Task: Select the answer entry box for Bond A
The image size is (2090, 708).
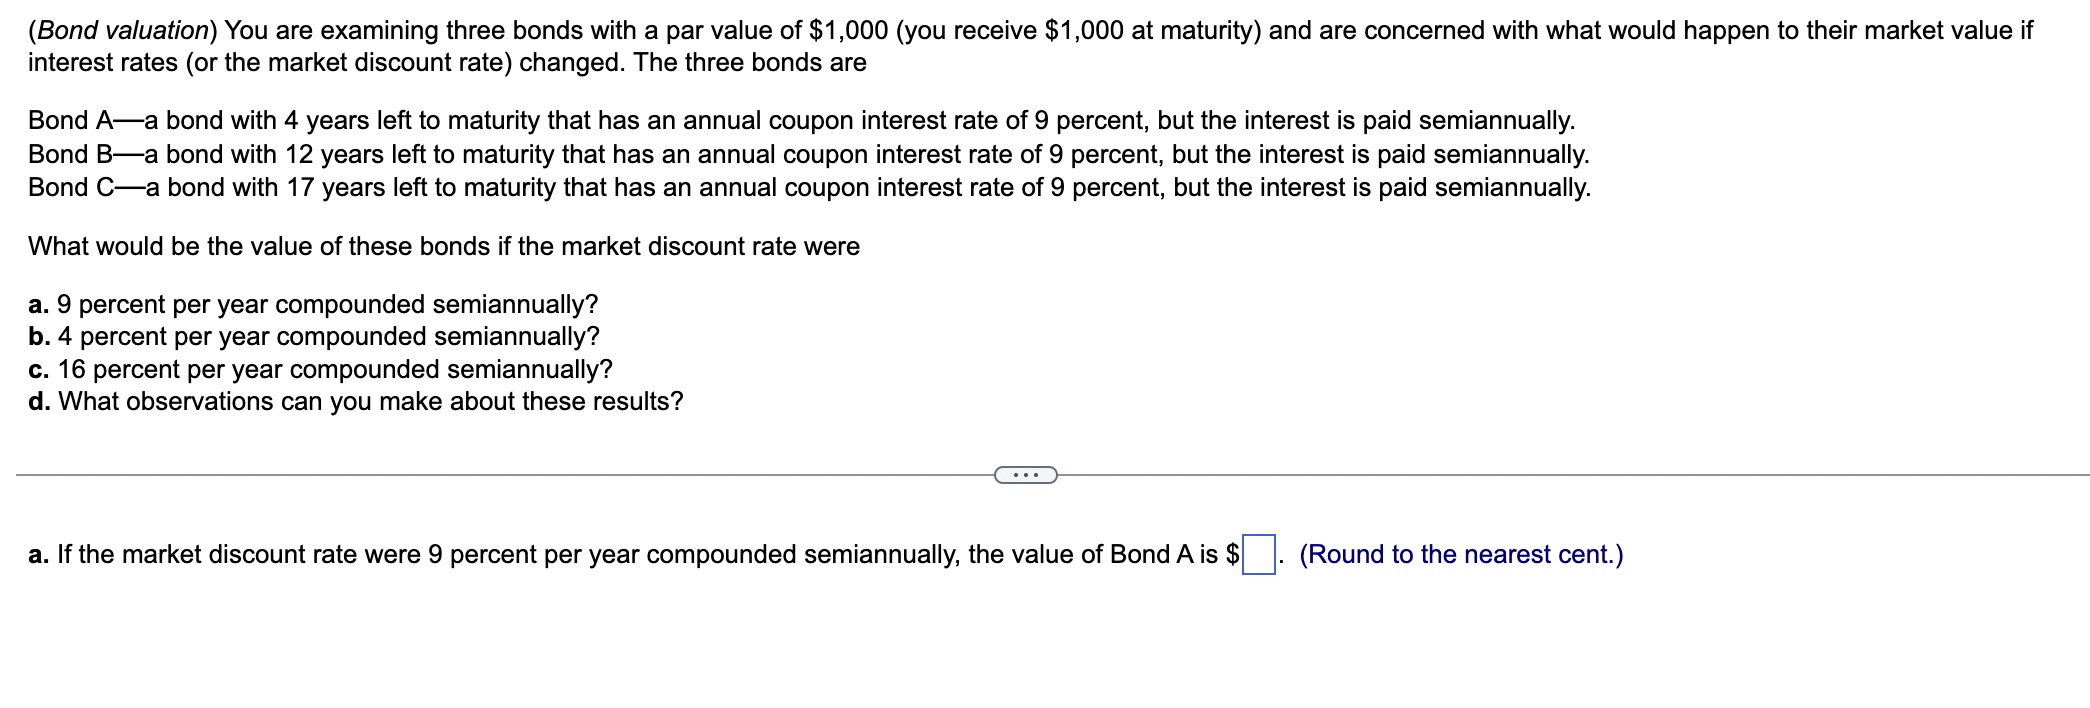Action: (1259, 553)
